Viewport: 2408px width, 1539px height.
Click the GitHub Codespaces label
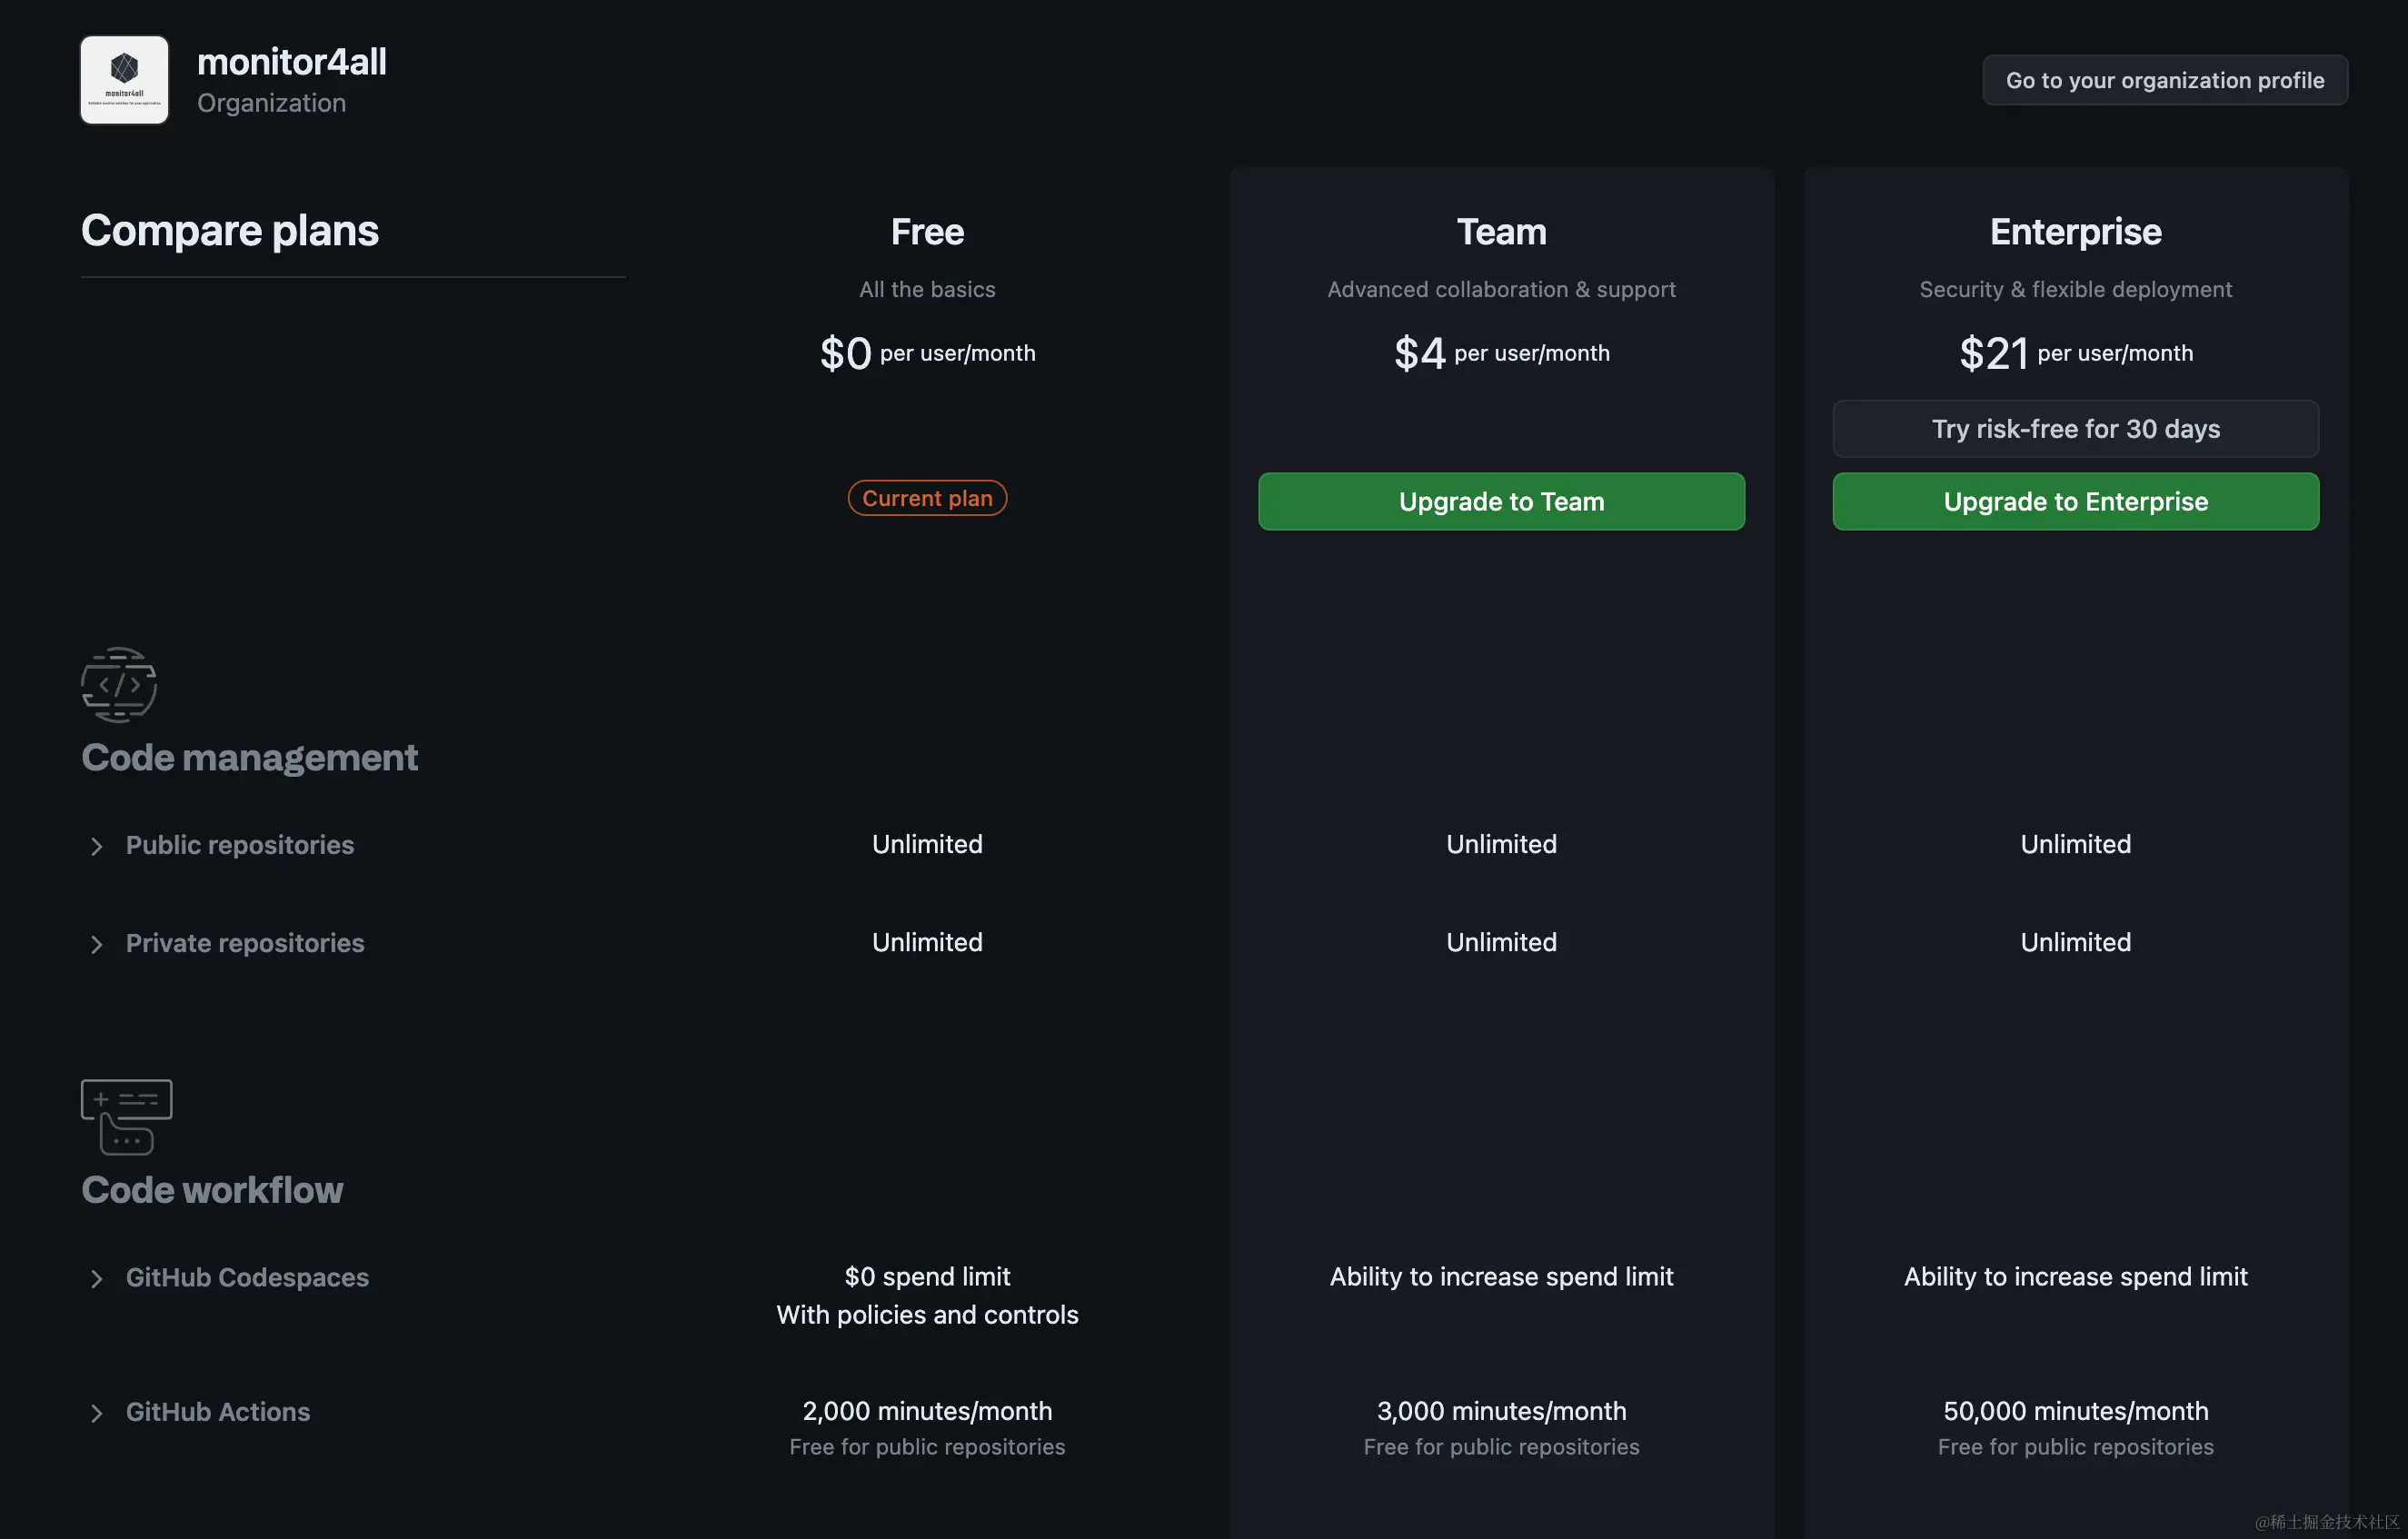point(247,1277)
